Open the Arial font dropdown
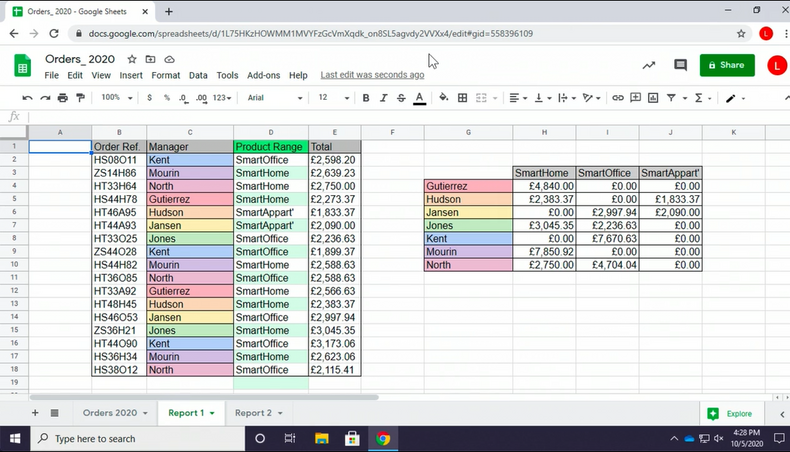 pos(272,98)
